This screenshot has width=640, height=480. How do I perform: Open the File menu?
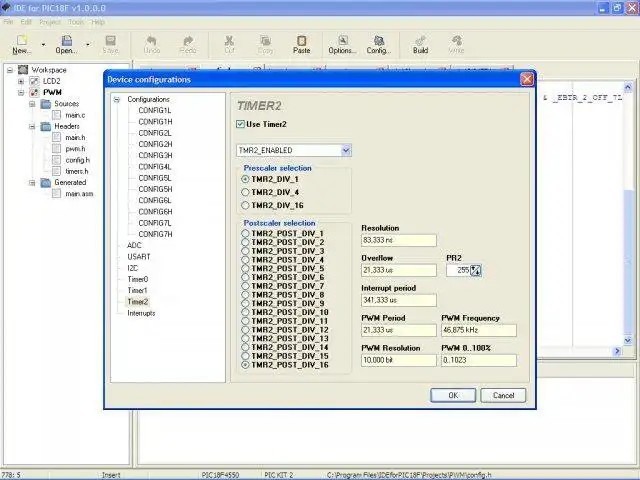tap(8, 22)
